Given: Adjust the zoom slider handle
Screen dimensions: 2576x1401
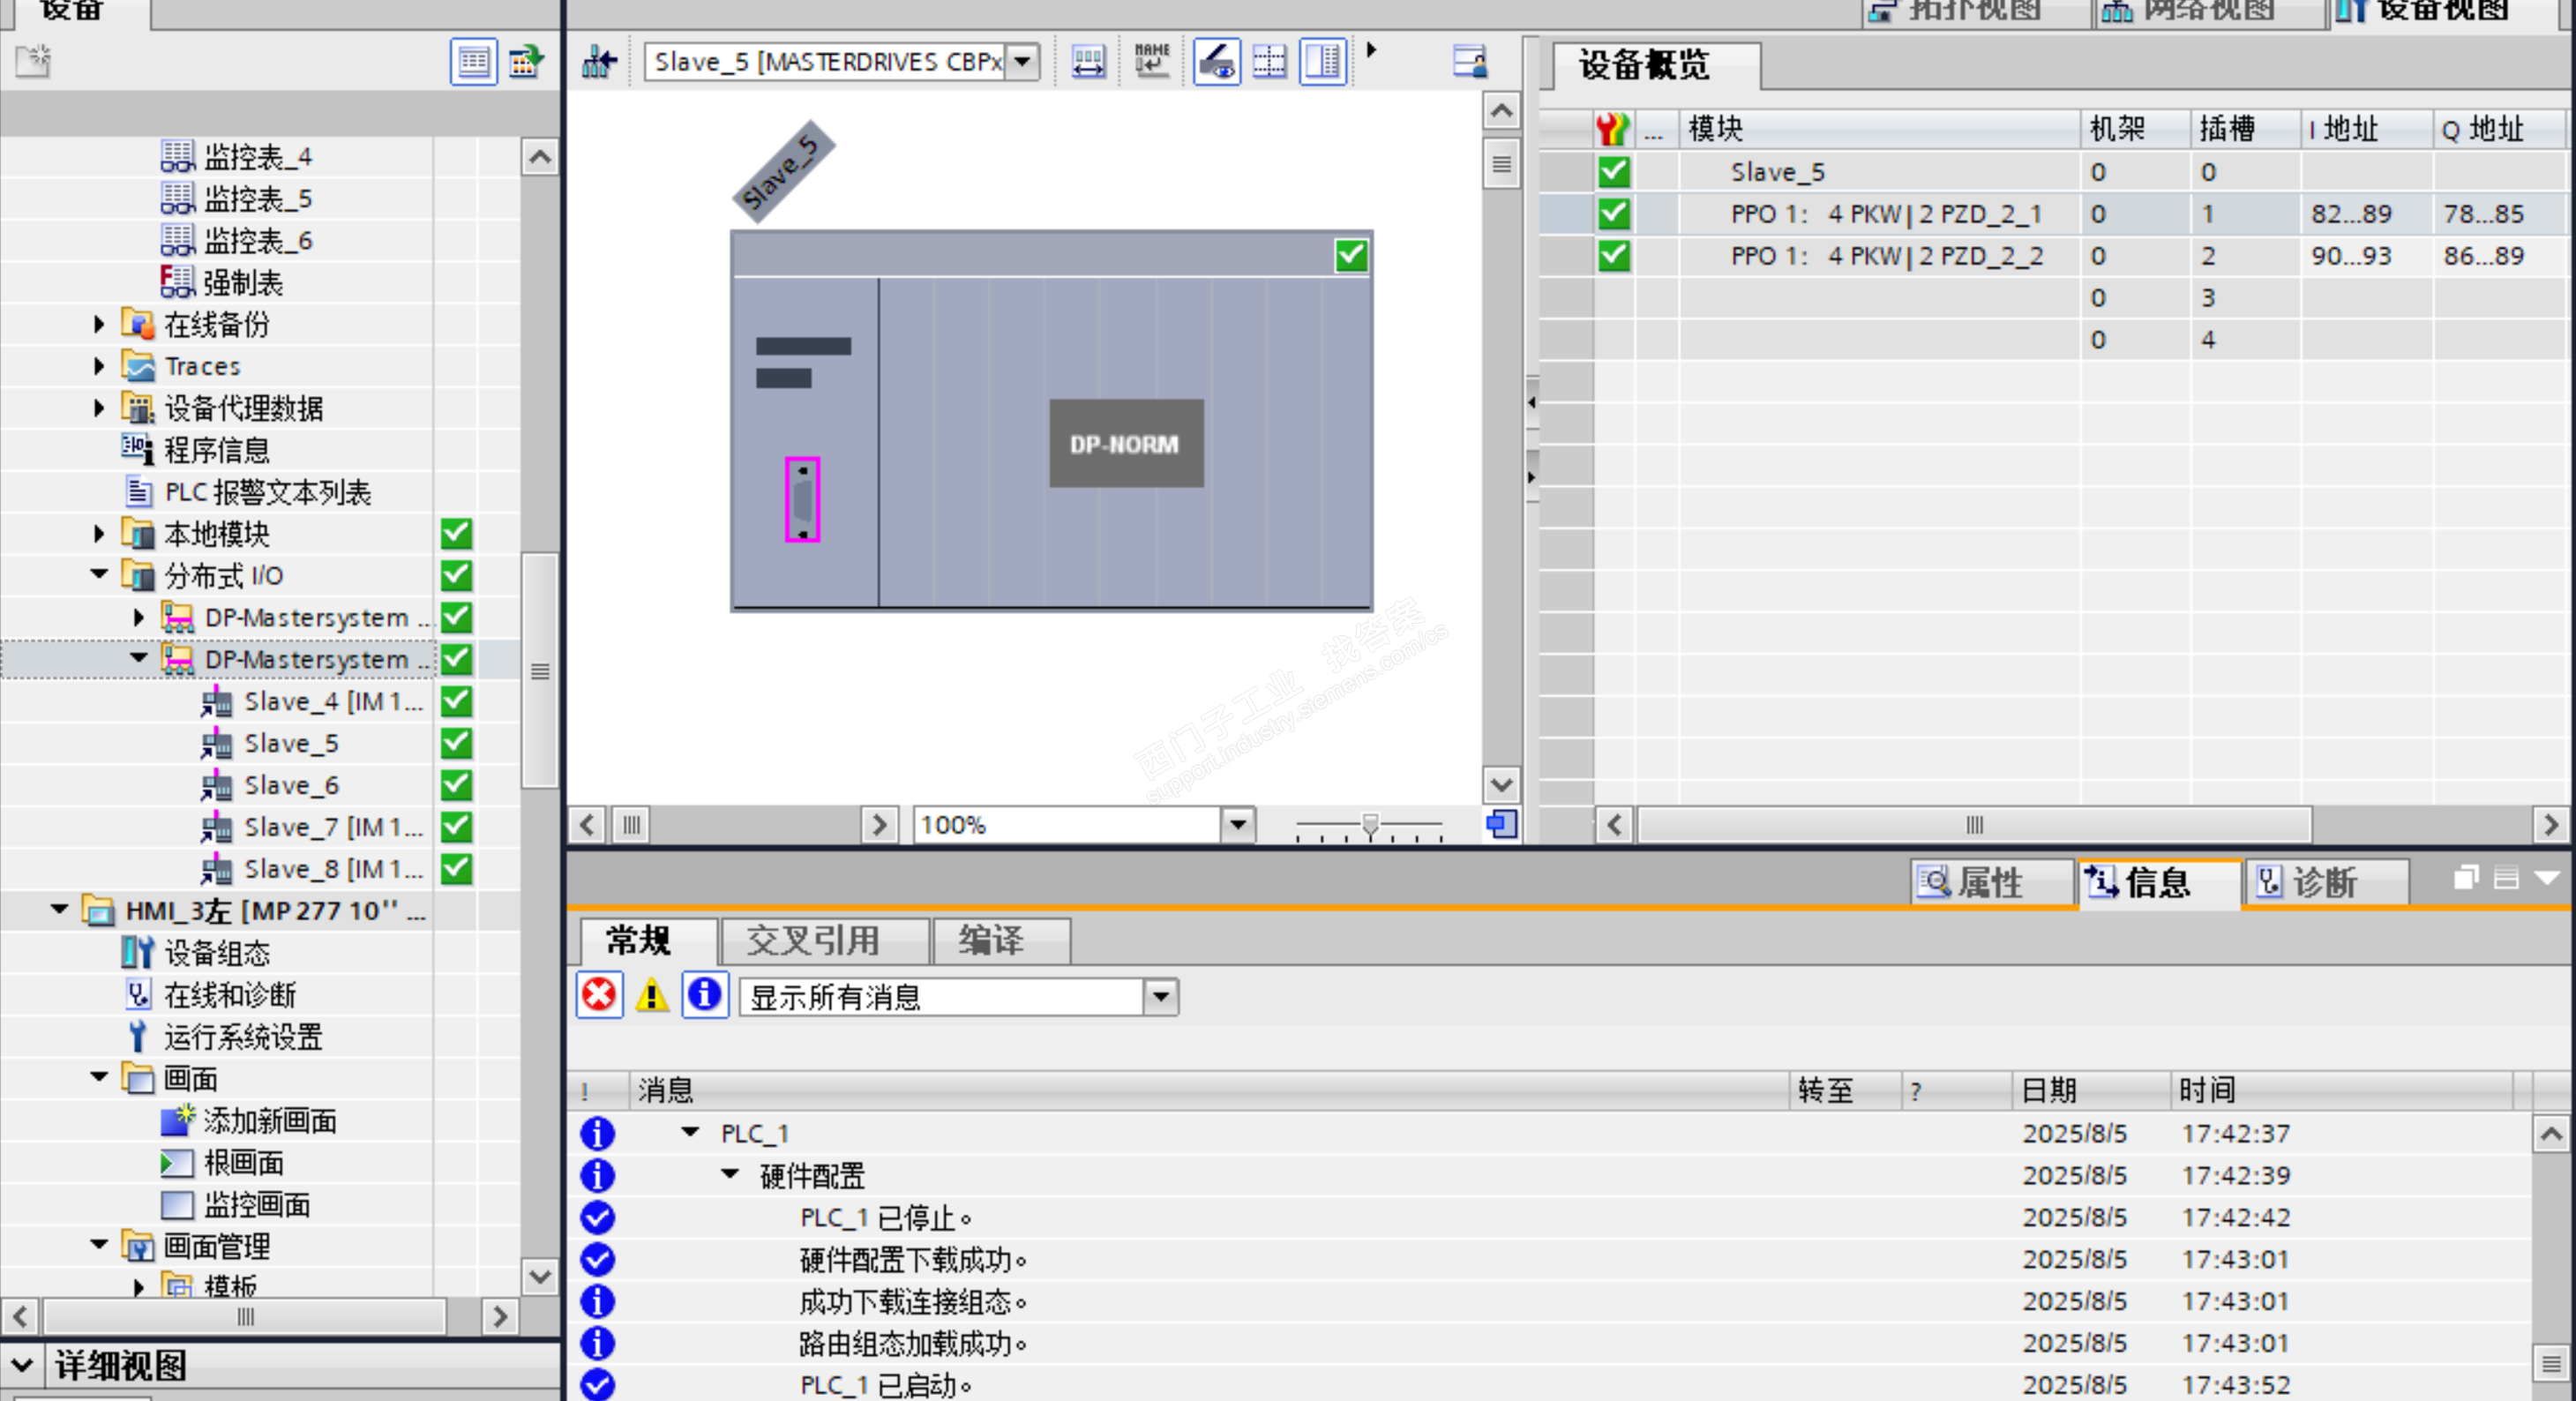Looking at the screenshot, I should (1370, 825).
